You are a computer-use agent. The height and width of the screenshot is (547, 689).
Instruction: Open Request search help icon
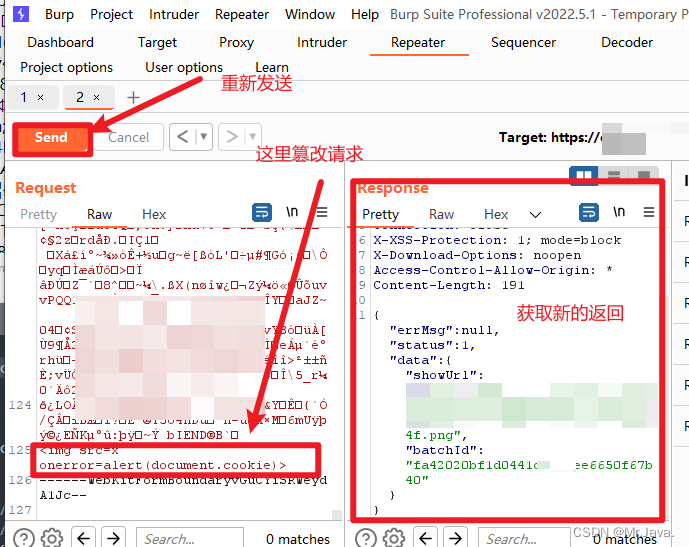click(x=24, y=539)
